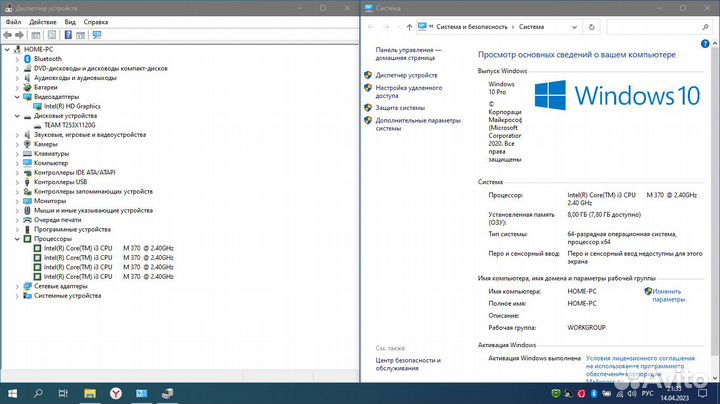
Task: Select Мыши и иные указывающие устройства row
Action: point(93,210)
